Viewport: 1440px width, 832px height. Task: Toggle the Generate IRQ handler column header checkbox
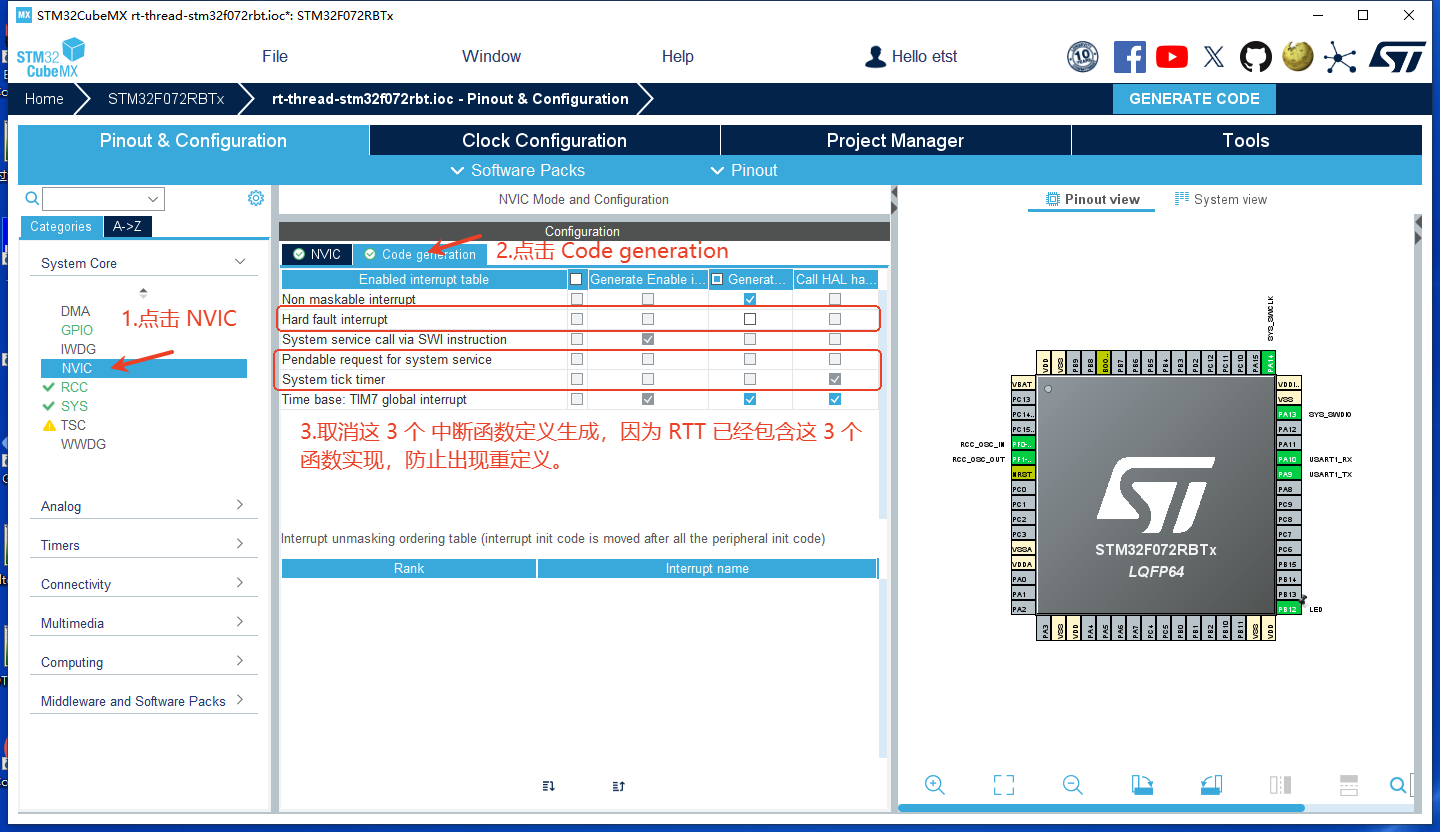717,279
